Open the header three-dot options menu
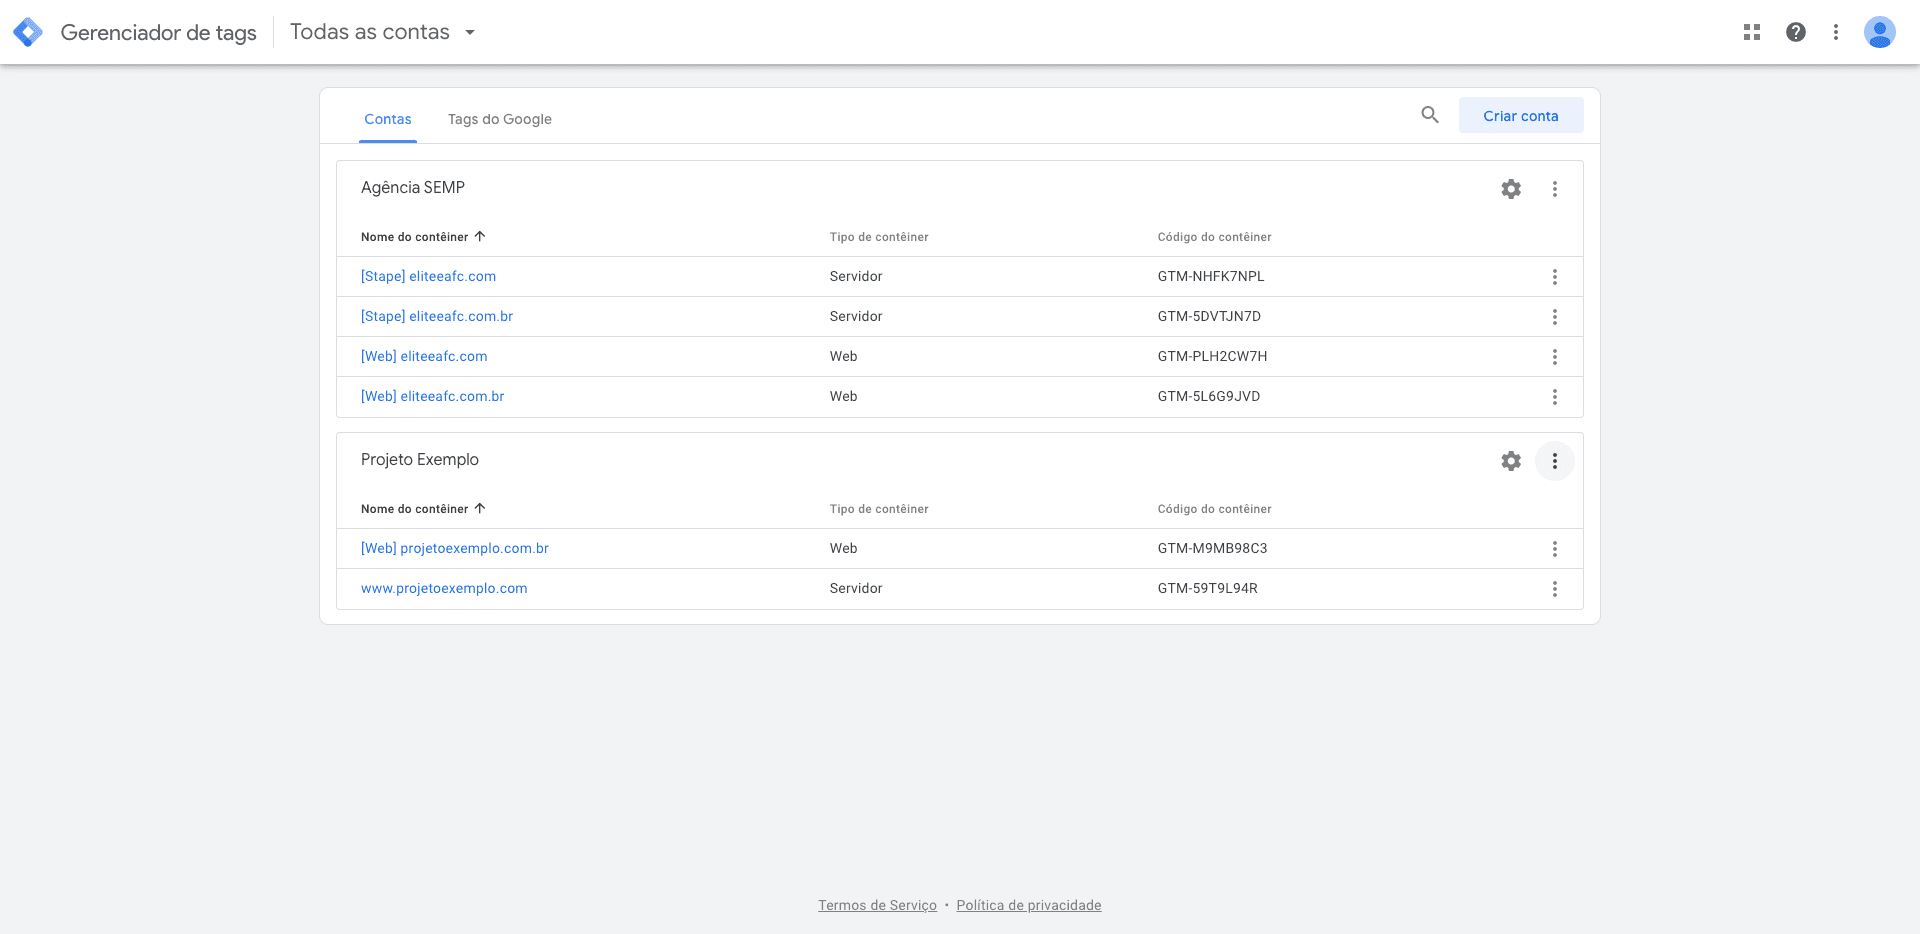Image resolution: width=1920 pixels, height=934 pixels. pos(1836,32)
